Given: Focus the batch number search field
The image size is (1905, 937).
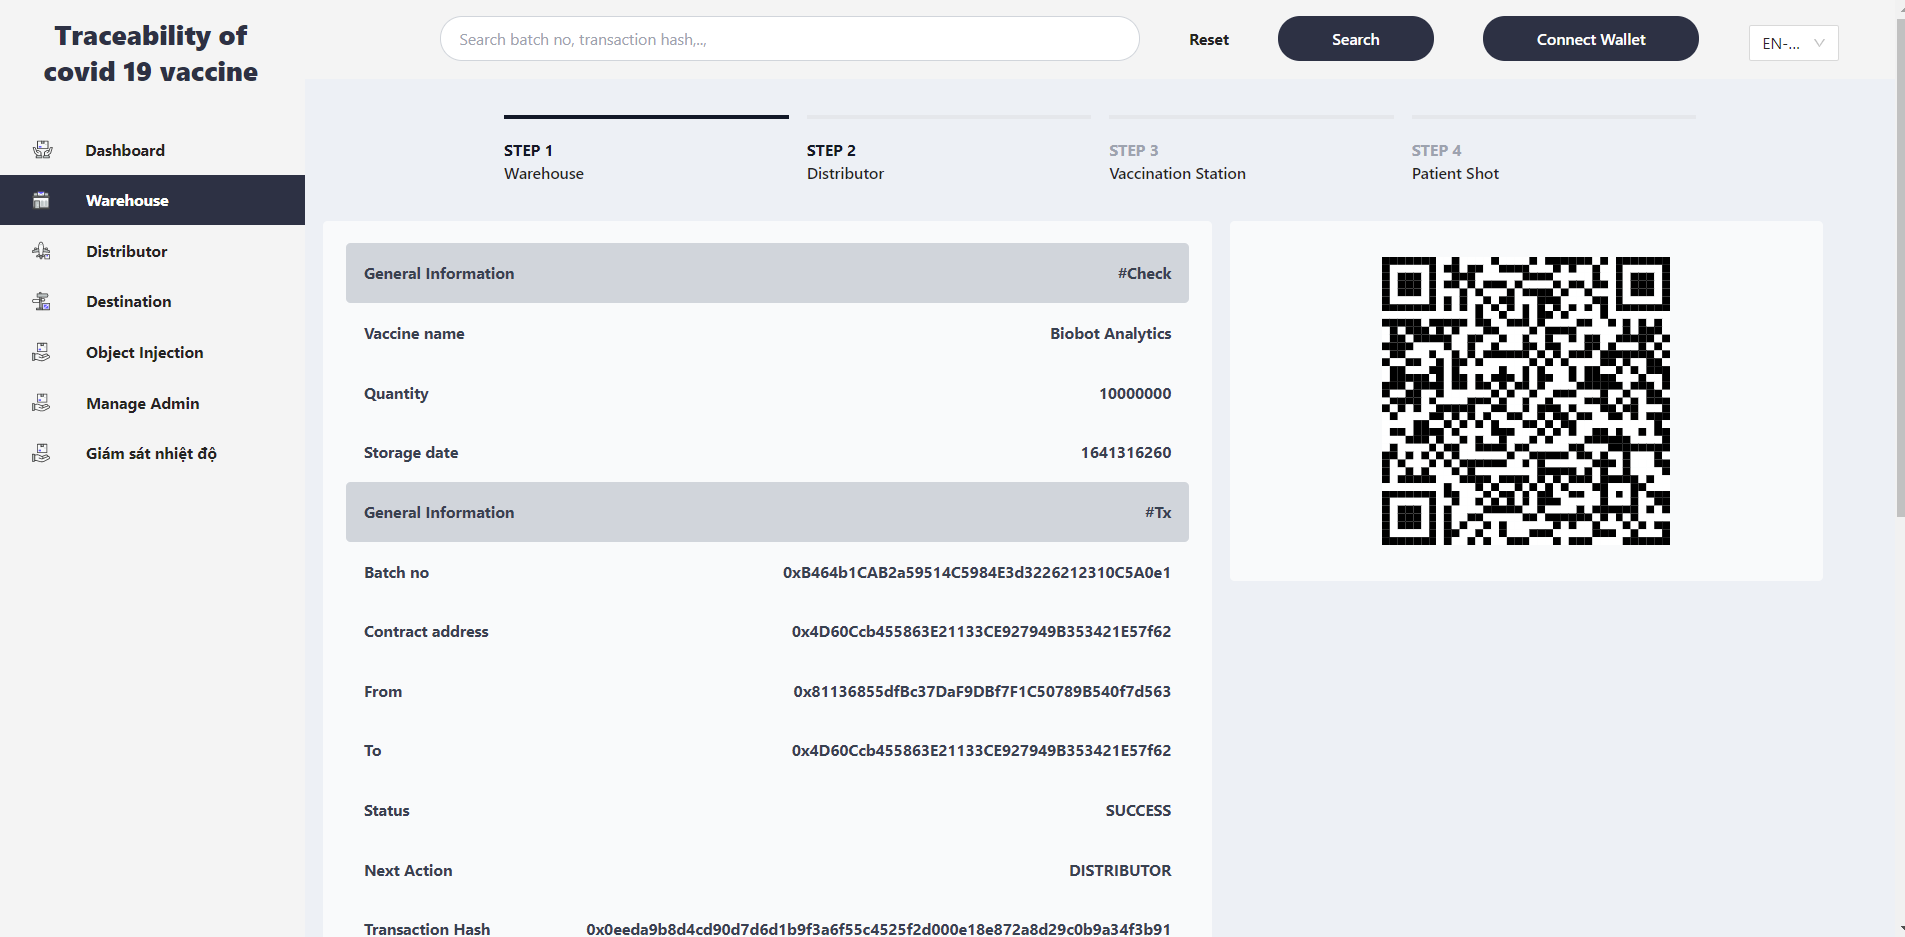Looking at the screenshot, I should click(x=789, y=39).
